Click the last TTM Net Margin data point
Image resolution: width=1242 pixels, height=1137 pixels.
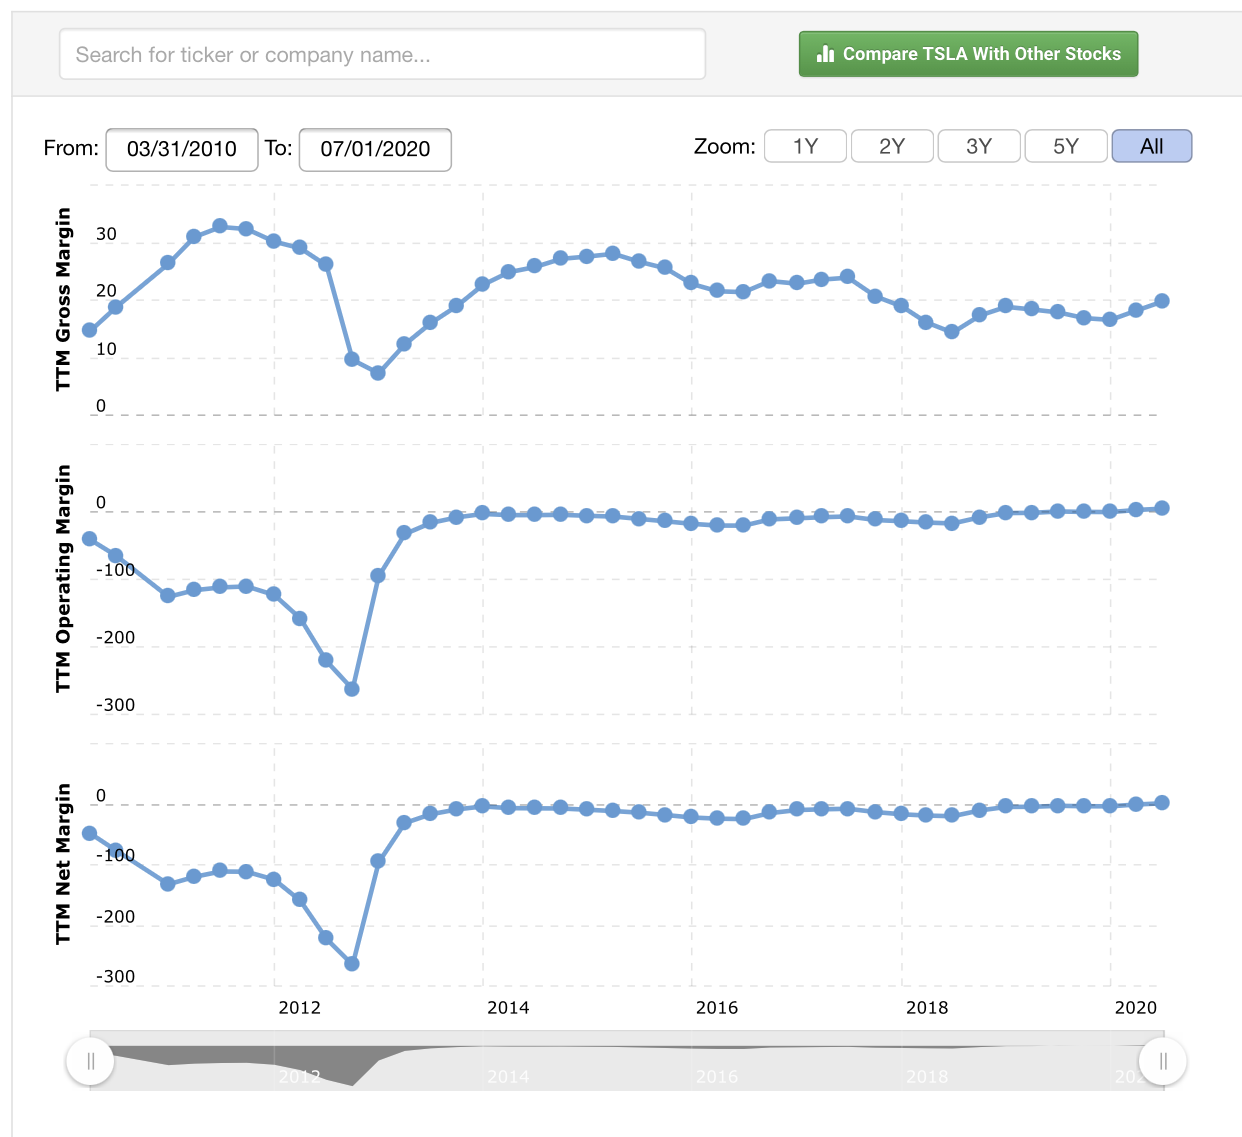[x=1162, y=802]
